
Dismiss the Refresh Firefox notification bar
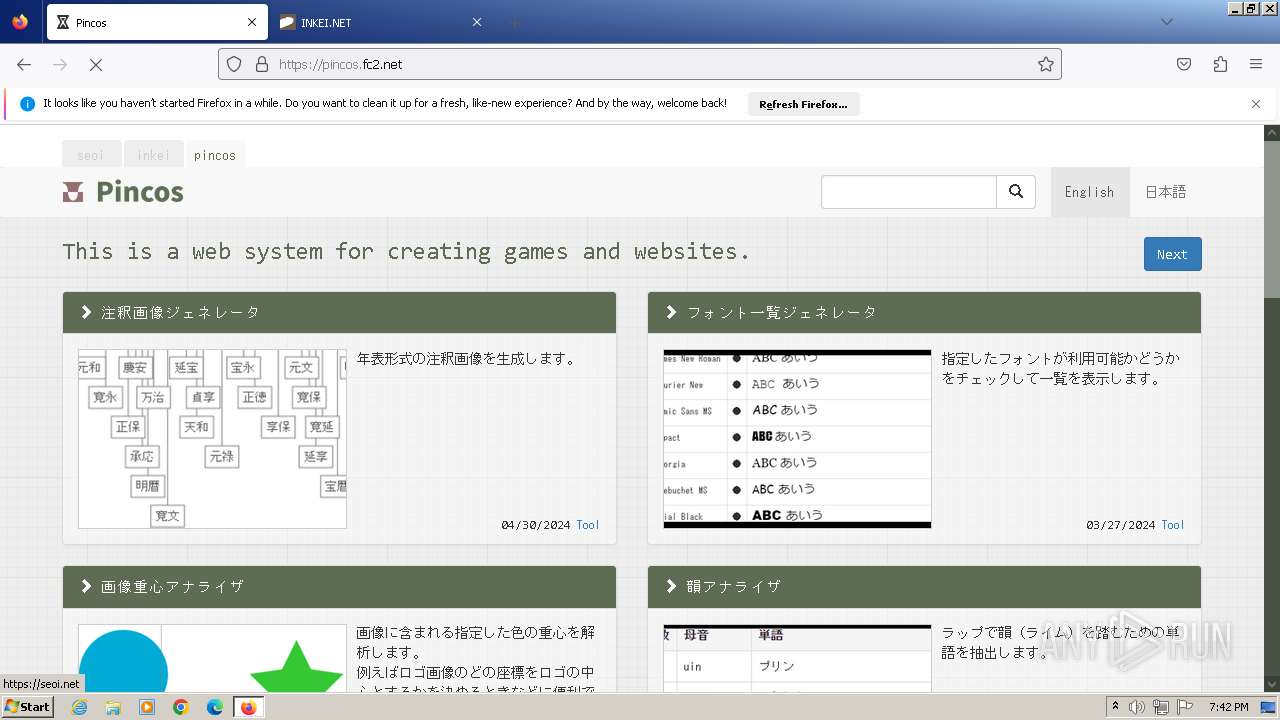pos(1256,104)
